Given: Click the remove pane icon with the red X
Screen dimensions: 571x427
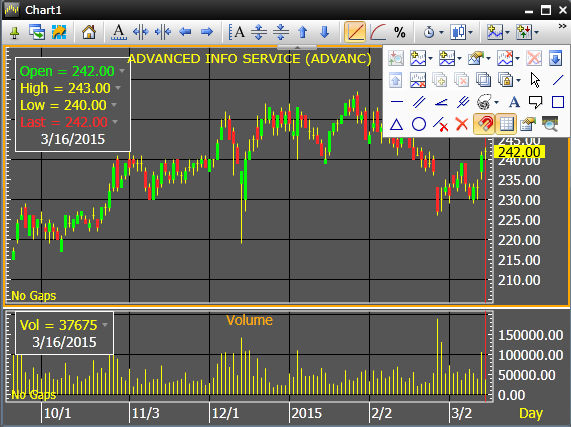Looking at the screenshot, I should tap(418, 80).
